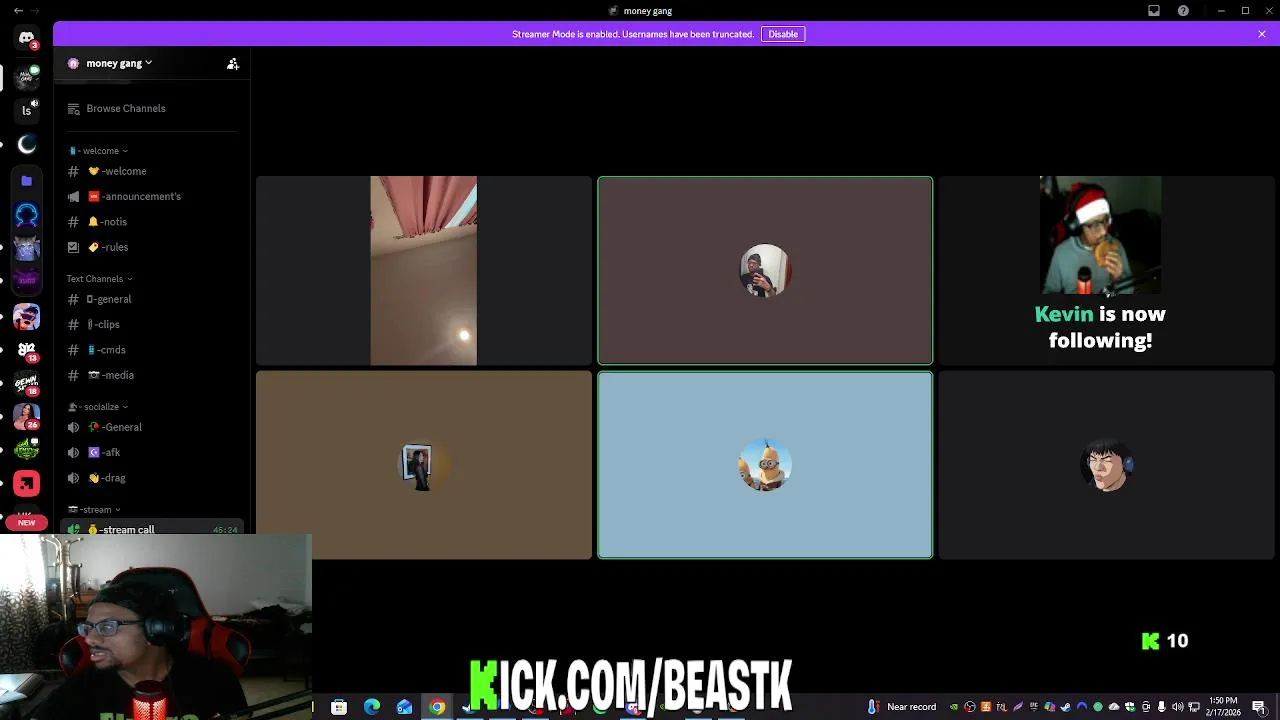Join the -drag voice channel

coord(150,478)
